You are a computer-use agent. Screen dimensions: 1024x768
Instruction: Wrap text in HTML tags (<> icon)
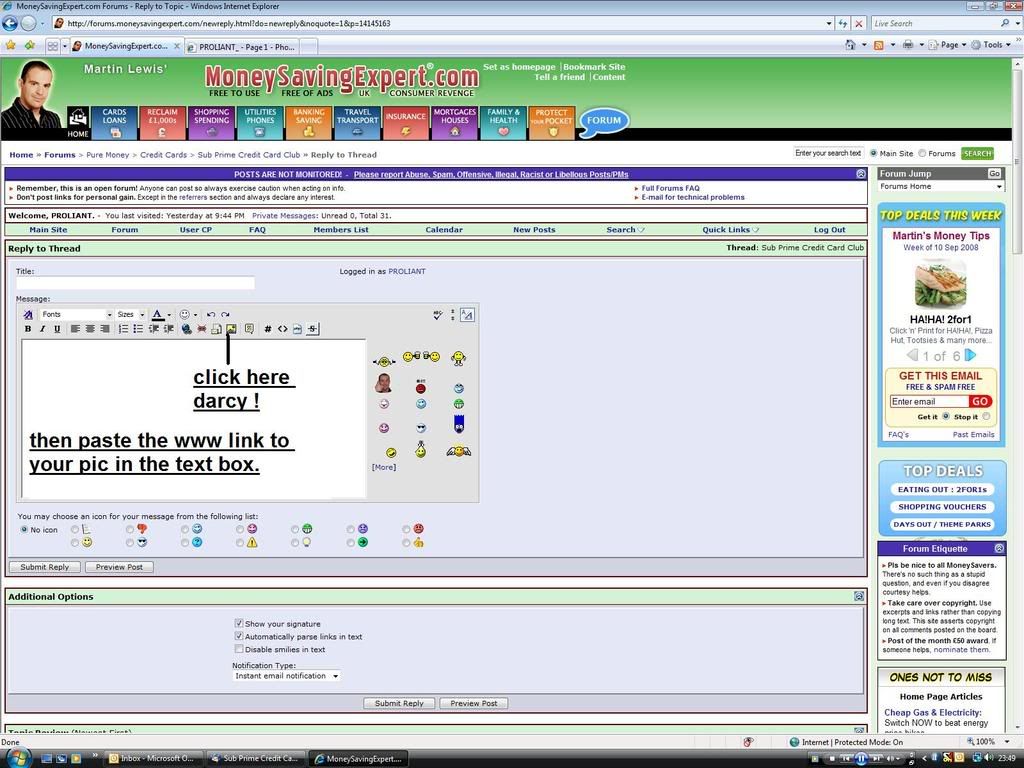point(282,329)
